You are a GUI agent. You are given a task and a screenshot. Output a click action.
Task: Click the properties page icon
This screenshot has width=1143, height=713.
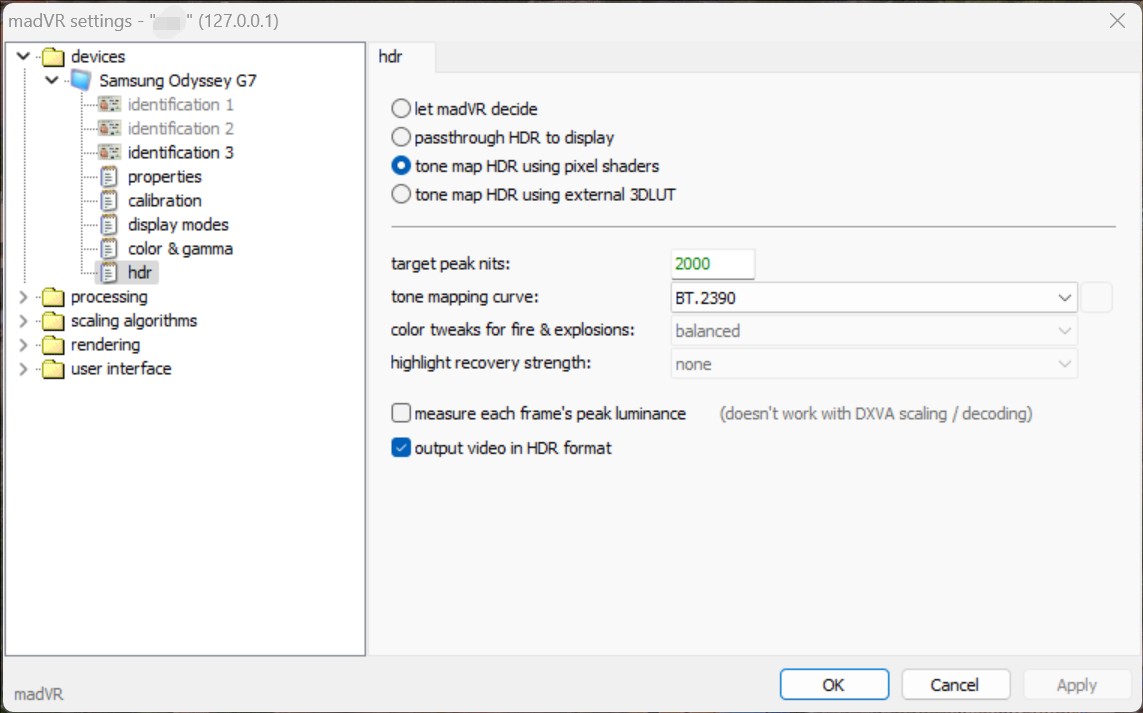(110, 177)
